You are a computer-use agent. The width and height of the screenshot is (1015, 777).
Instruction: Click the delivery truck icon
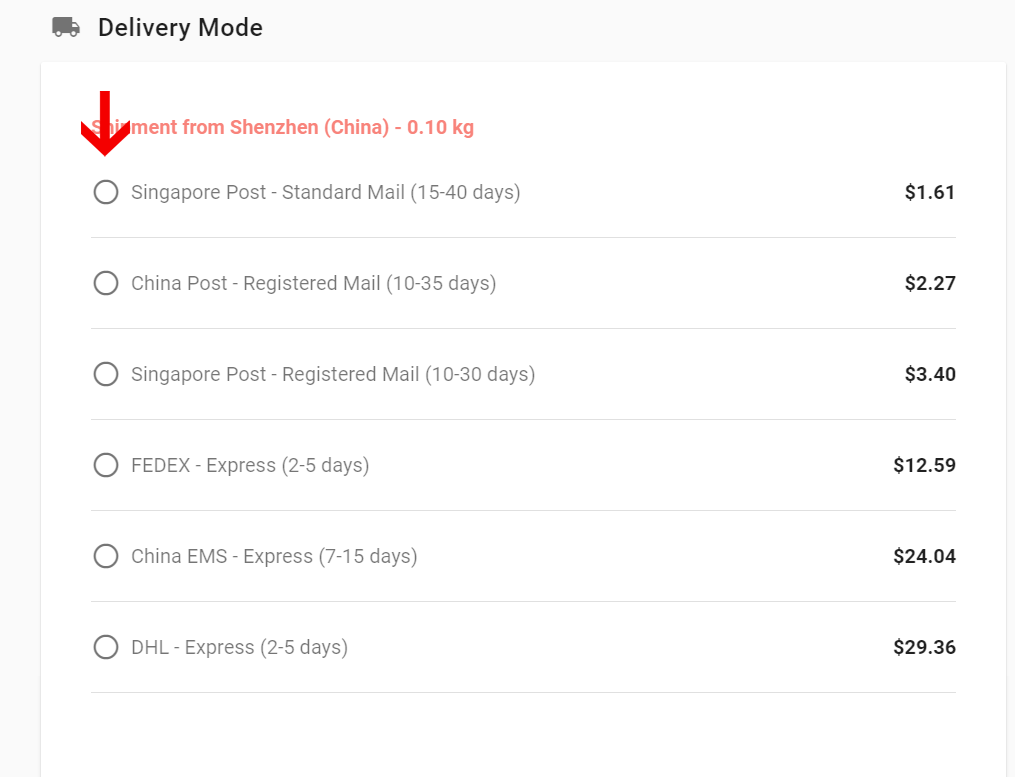[66, 27]
